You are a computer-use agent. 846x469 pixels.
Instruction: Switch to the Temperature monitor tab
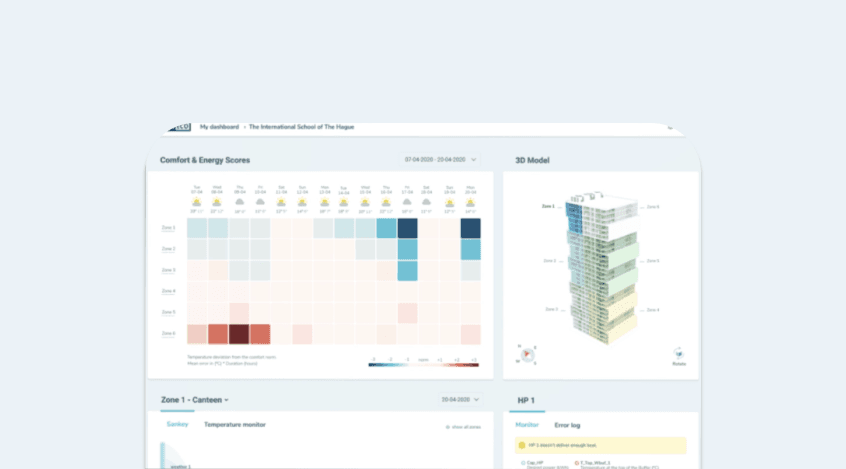pos(235,425)
